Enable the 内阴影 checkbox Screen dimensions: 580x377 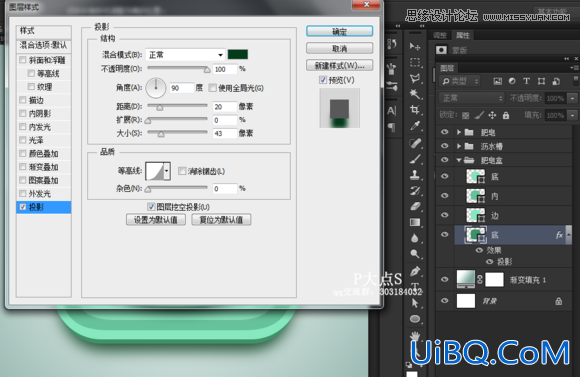tap(23, 113)
